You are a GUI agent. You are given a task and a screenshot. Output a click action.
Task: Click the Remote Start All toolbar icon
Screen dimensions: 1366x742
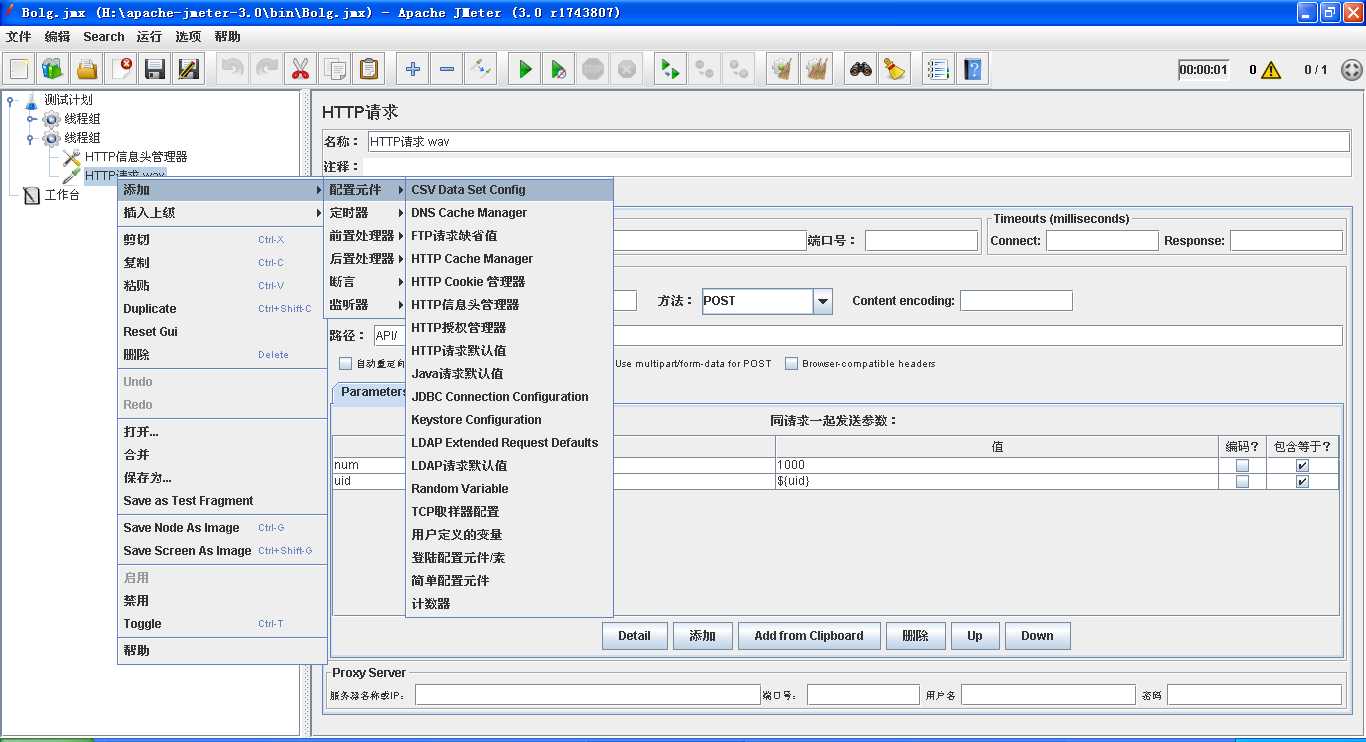[x=670, y=69]
